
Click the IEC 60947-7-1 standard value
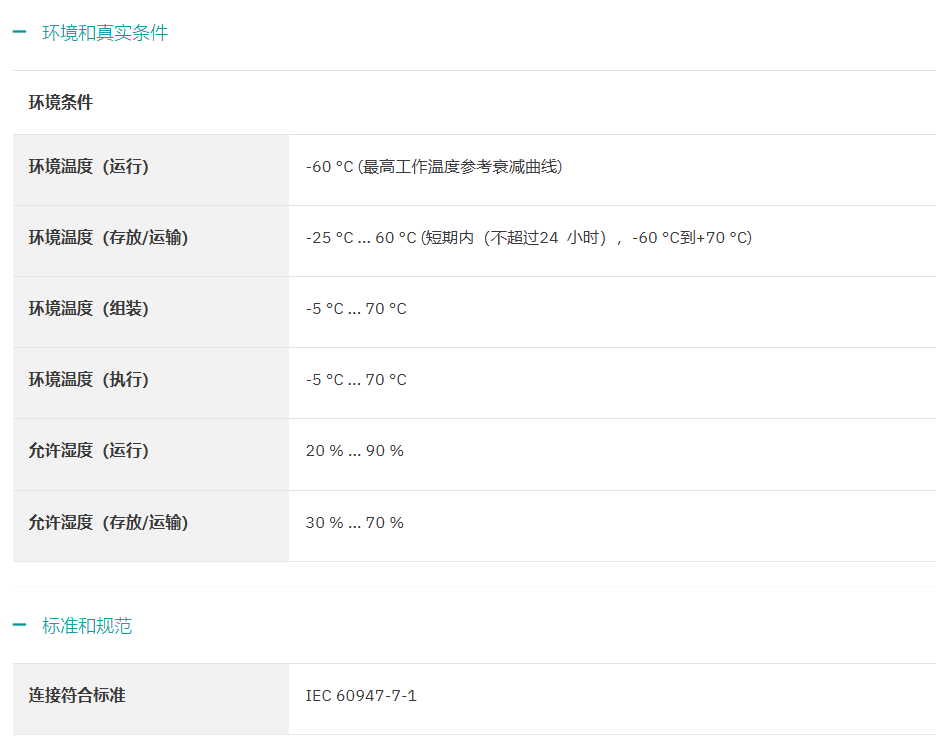coord(361,696)
